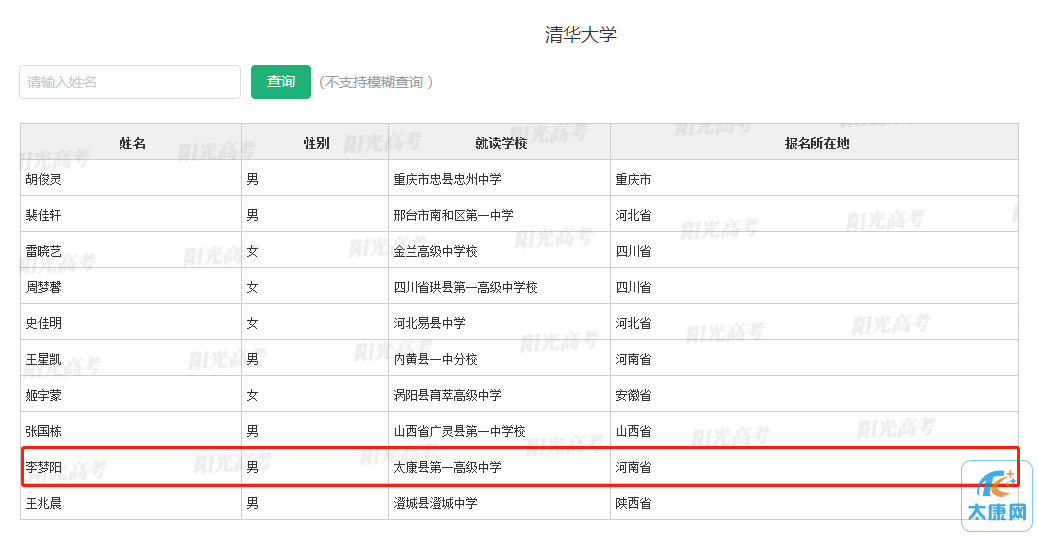Image resolution: width=1038 pixels, height=537 pixels.
Task: Click the 清华大学 page title
Action: pos(581,34)
